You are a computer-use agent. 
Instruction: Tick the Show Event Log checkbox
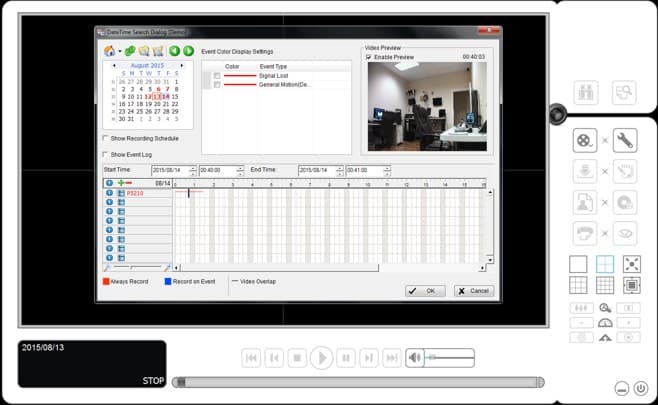(107, 154)
